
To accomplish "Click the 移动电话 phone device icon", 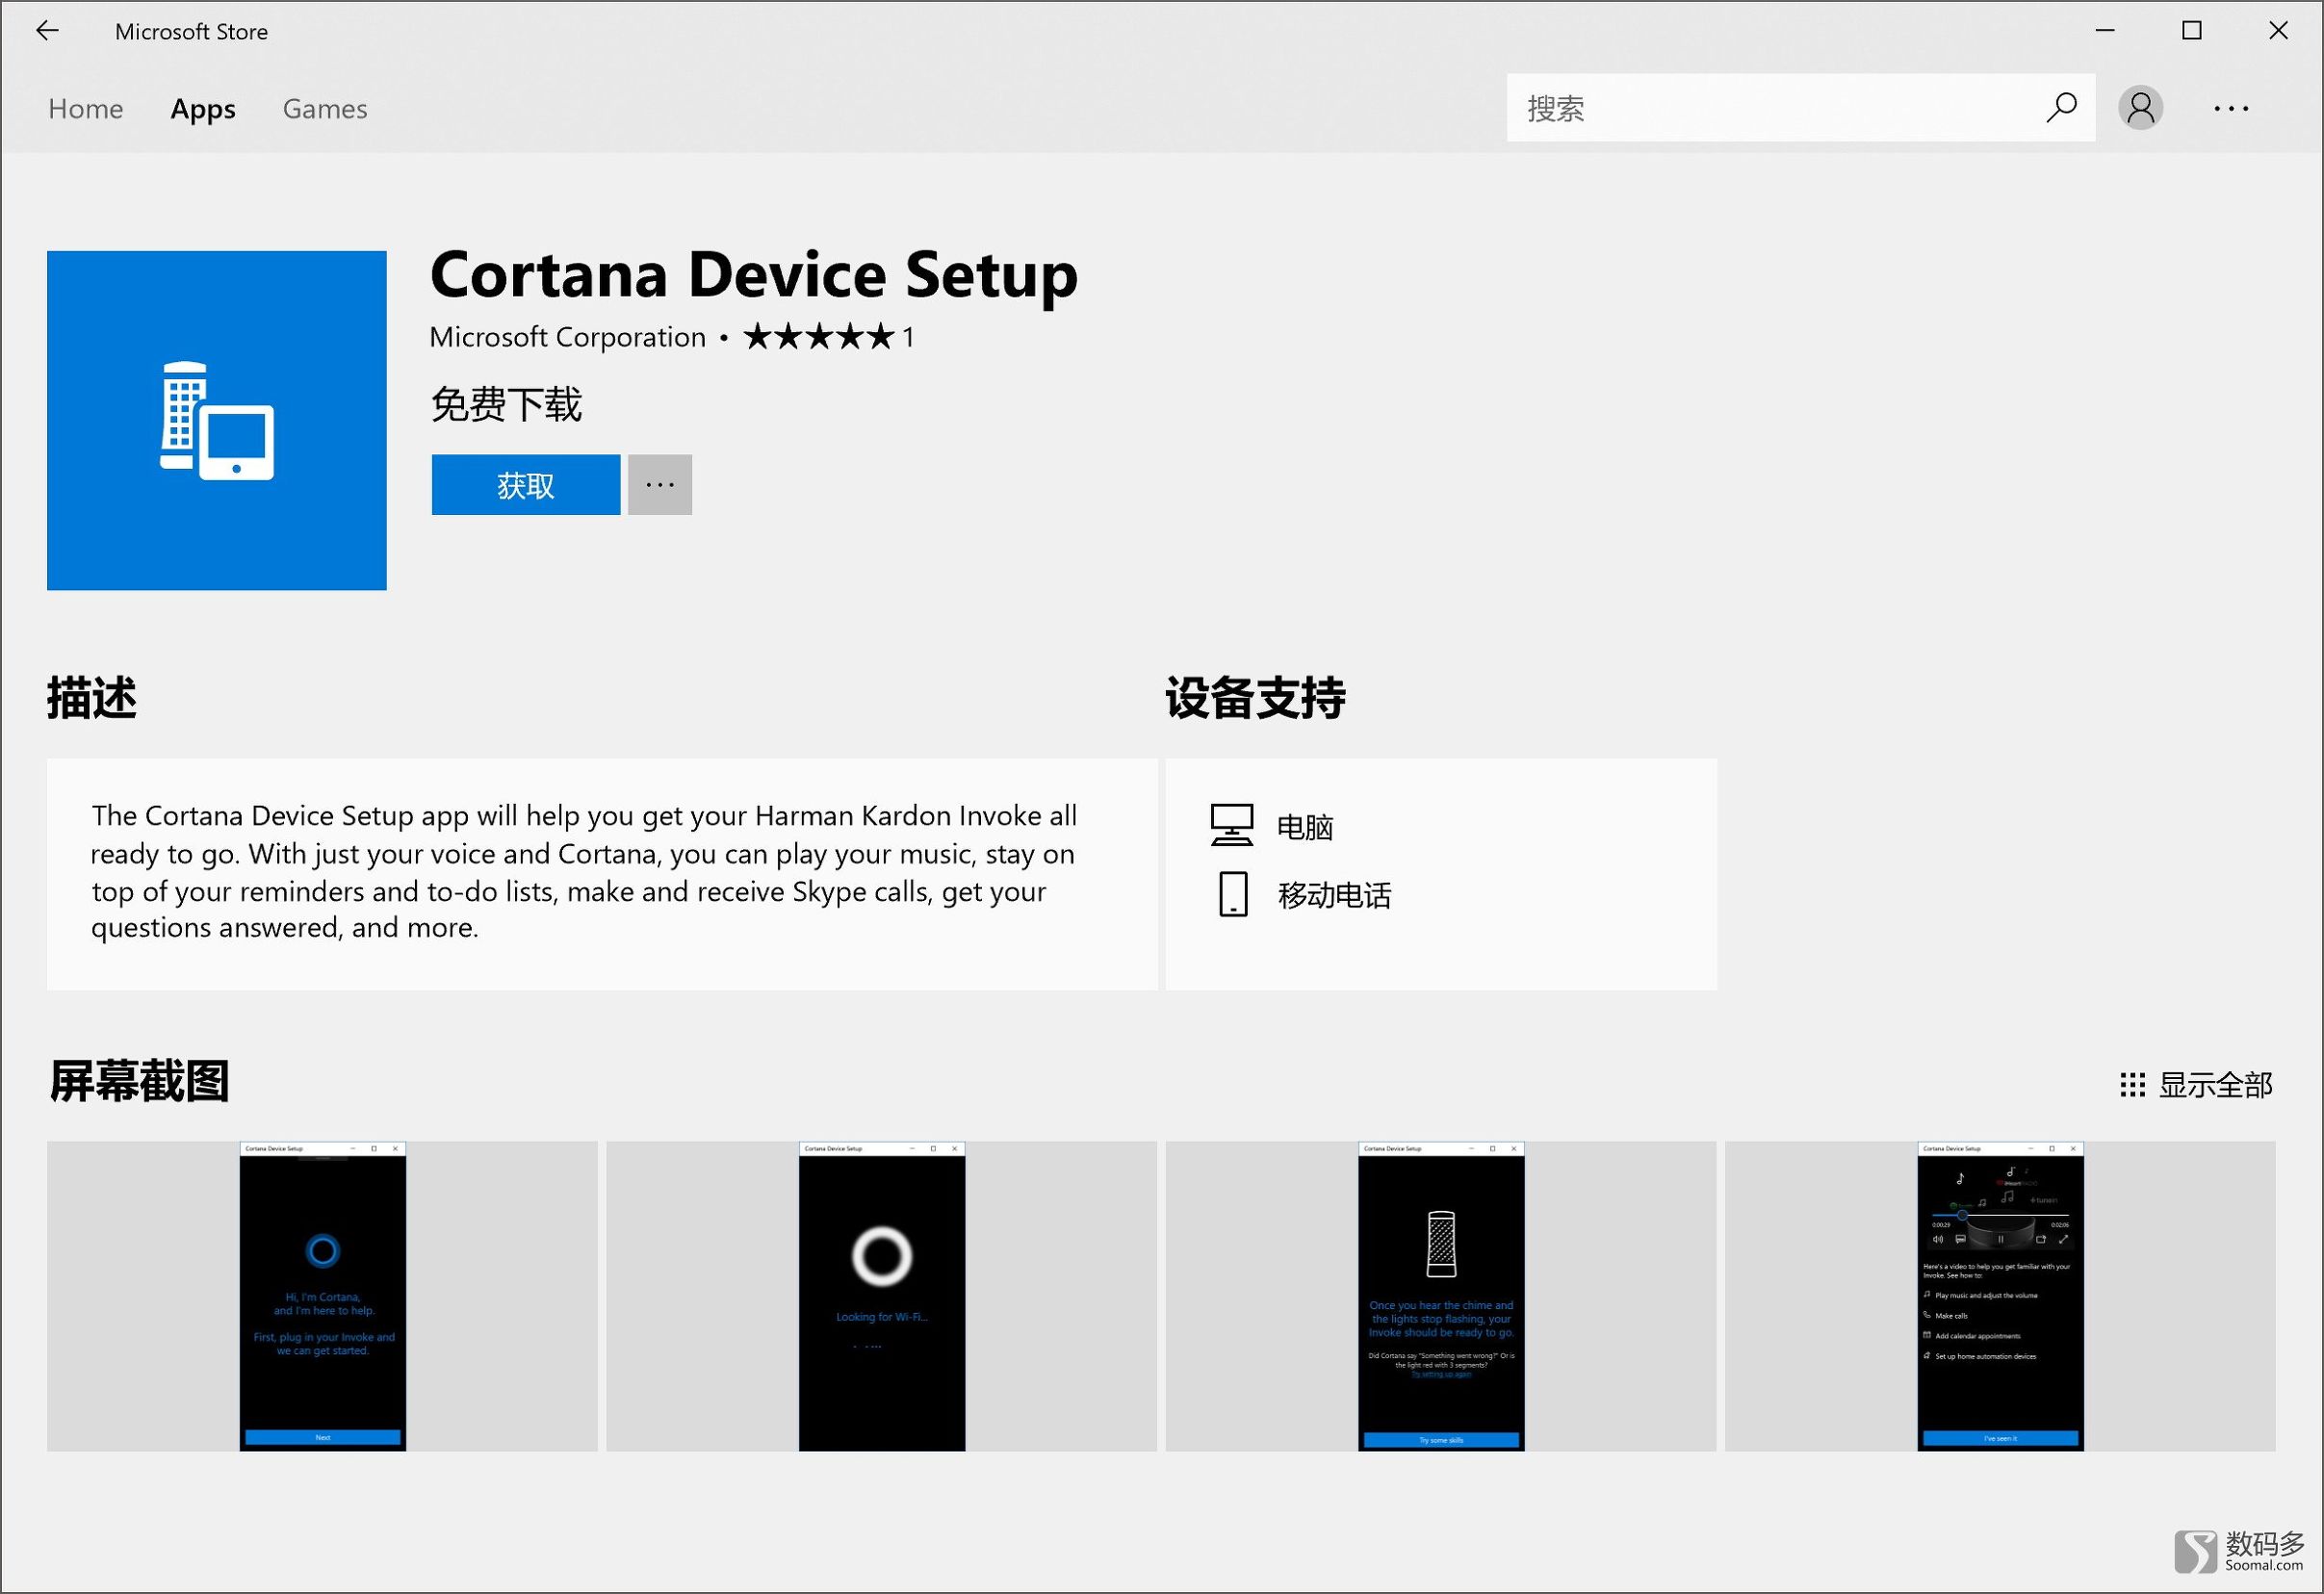I will click(1233, 894).
